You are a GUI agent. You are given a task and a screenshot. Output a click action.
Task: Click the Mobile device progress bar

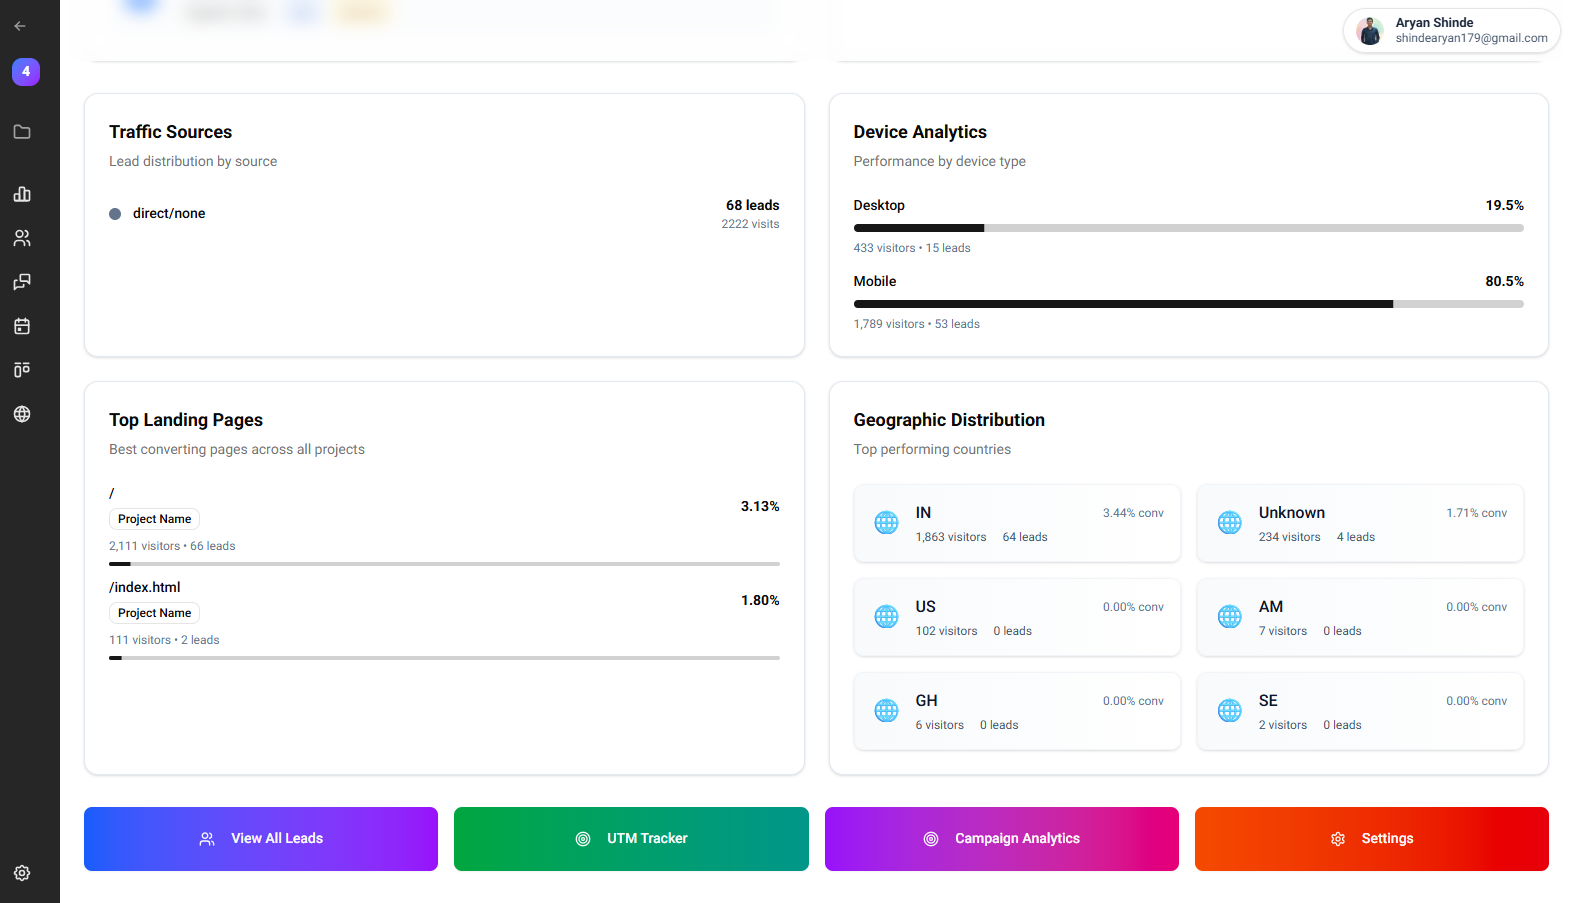coord(1188,304)
